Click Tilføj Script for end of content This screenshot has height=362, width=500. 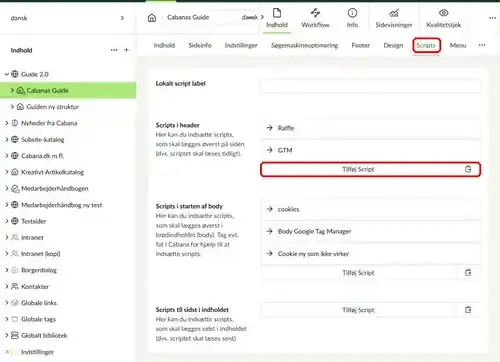358,310
